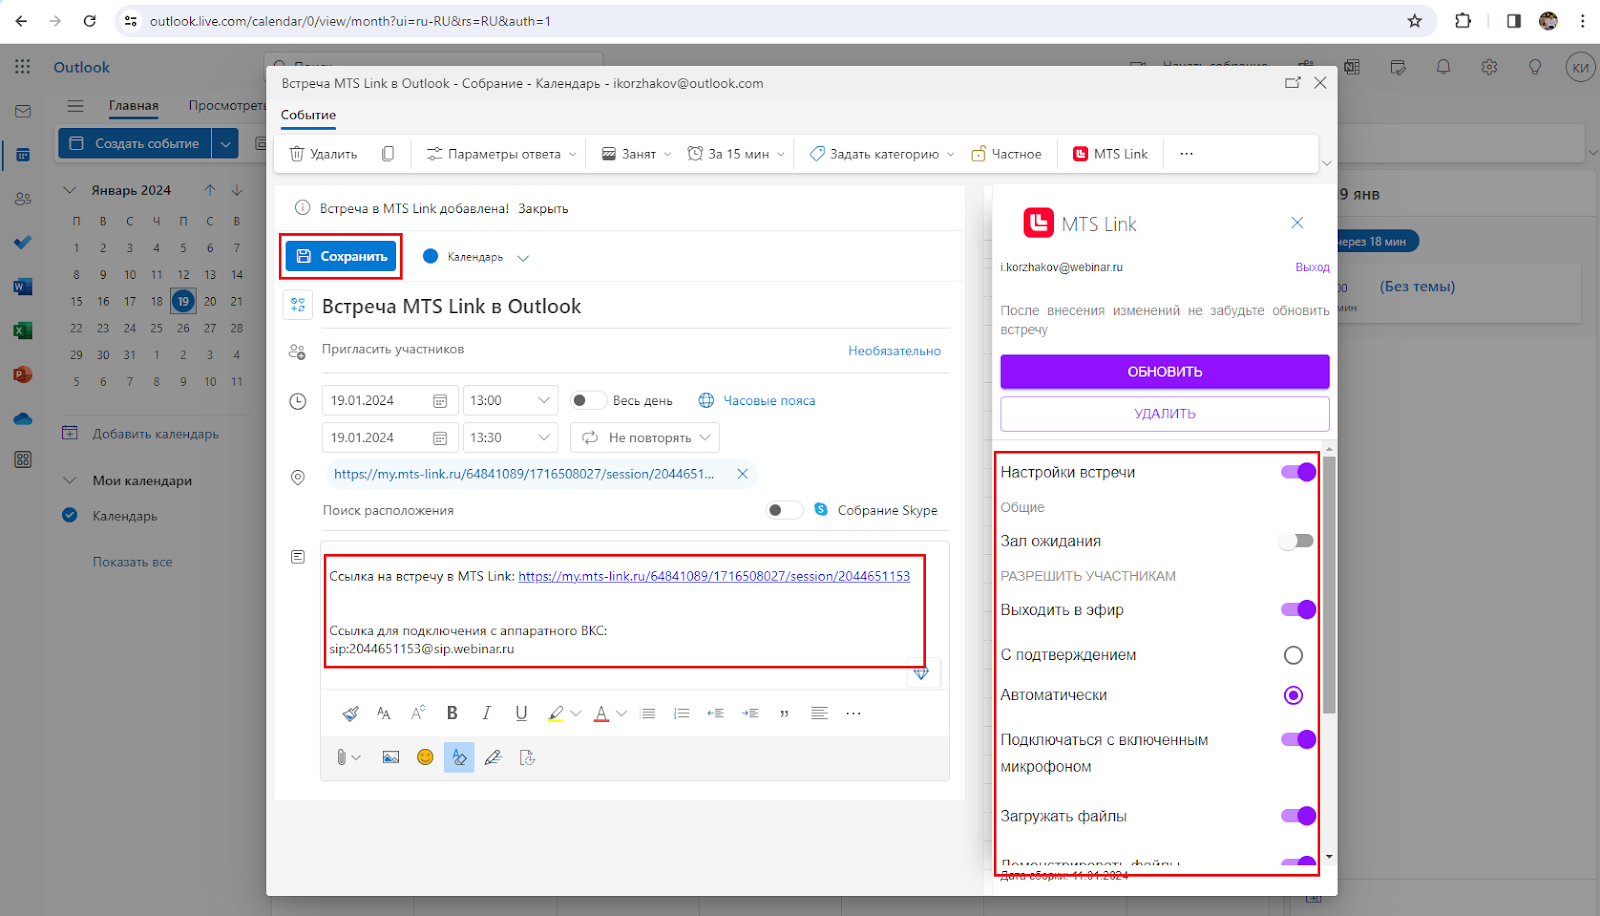Open font color picker in editor
This screenshot has height=916, width=1600.
621,713
